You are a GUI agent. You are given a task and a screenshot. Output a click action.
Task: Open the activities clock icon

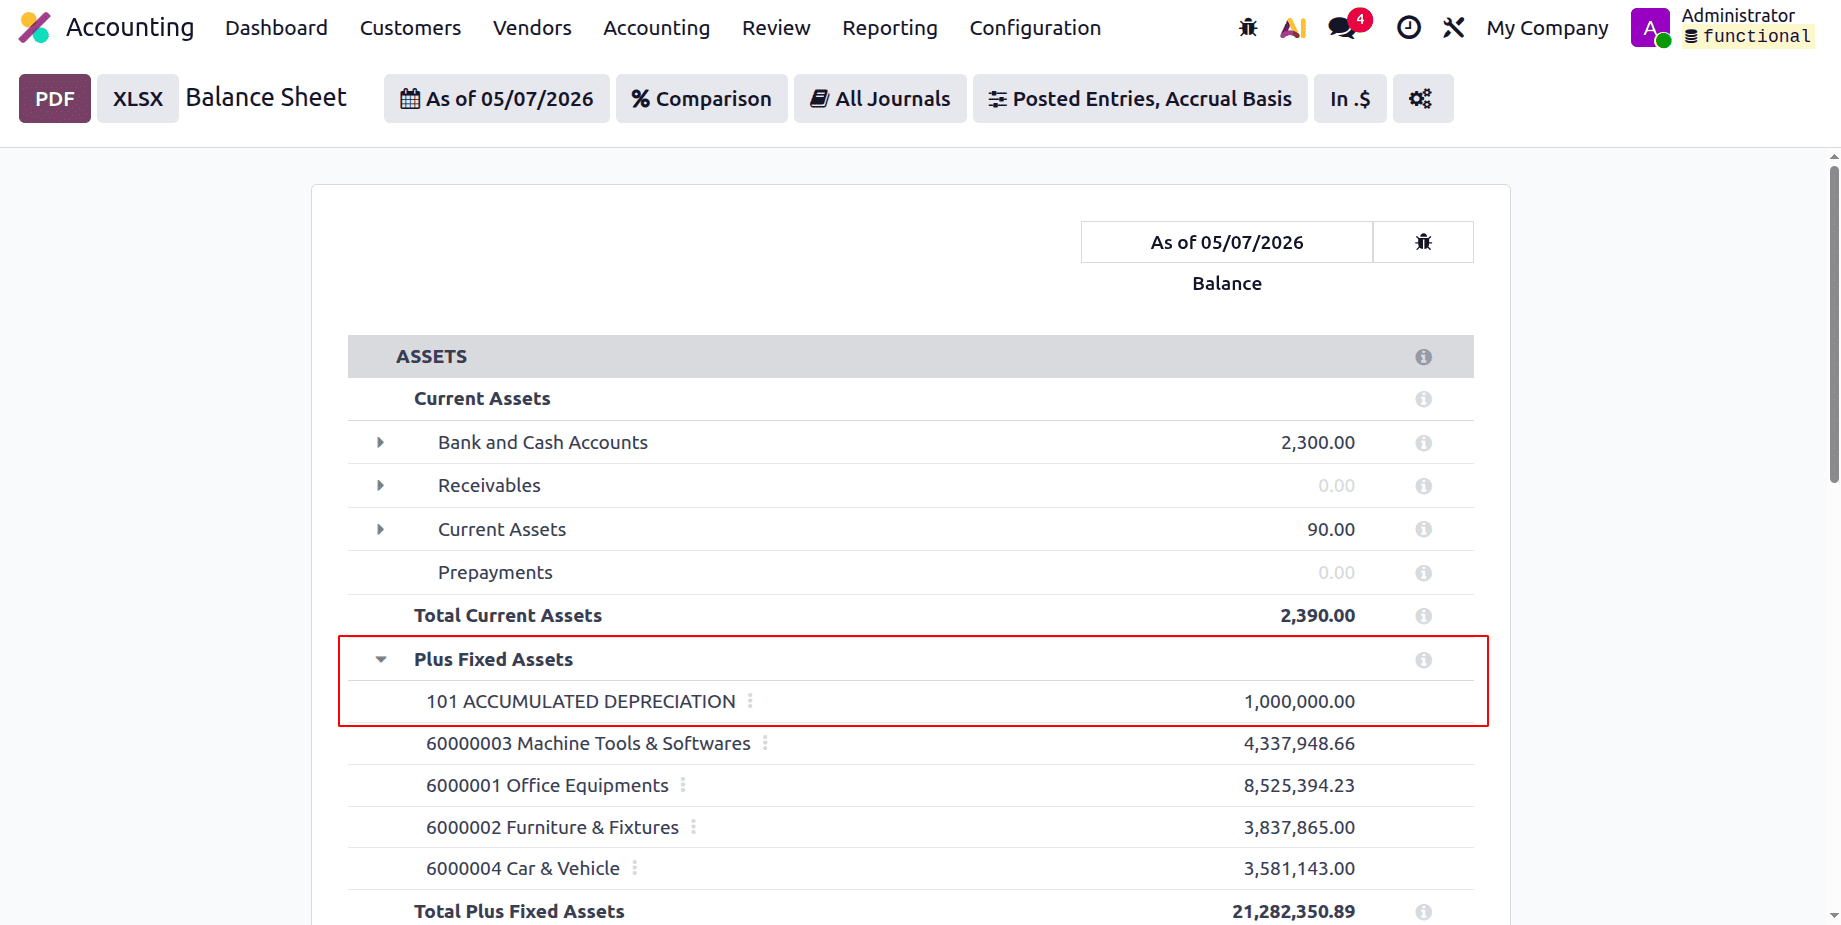[1409, 28]
